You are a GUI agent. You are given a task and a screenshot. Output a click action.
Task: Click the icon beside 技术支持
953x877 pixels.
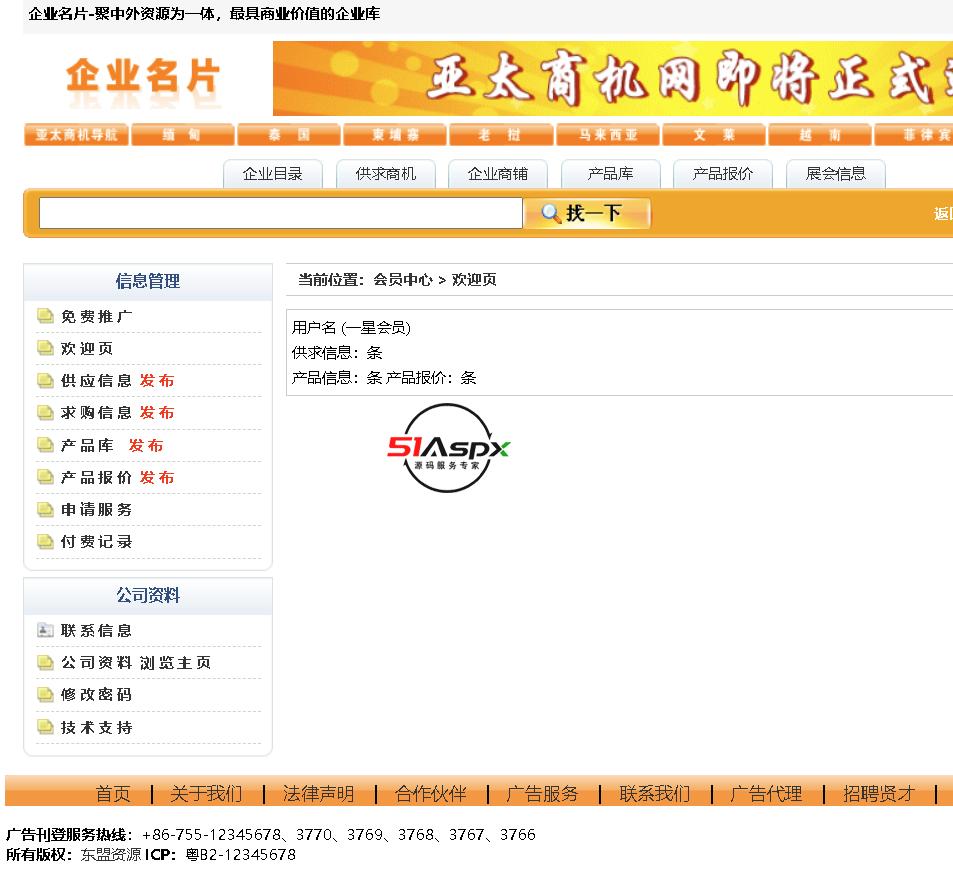[45, 727]
